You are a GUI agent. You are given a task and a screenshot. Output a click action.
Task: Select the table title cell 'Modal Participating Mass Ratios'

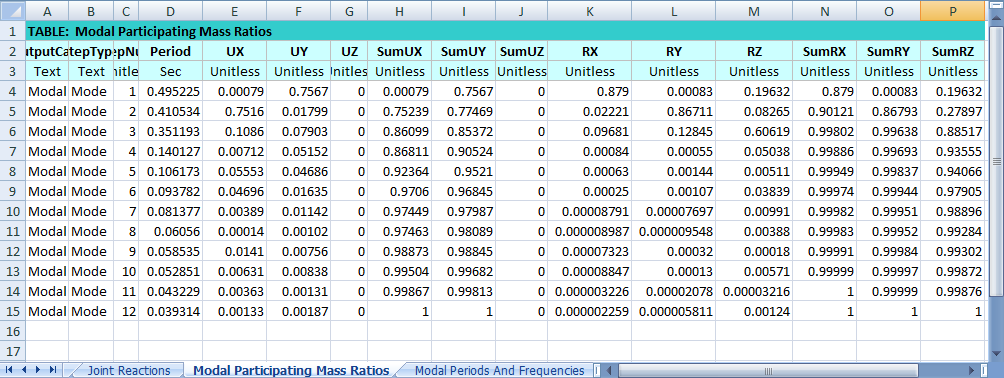coord(505,31)
